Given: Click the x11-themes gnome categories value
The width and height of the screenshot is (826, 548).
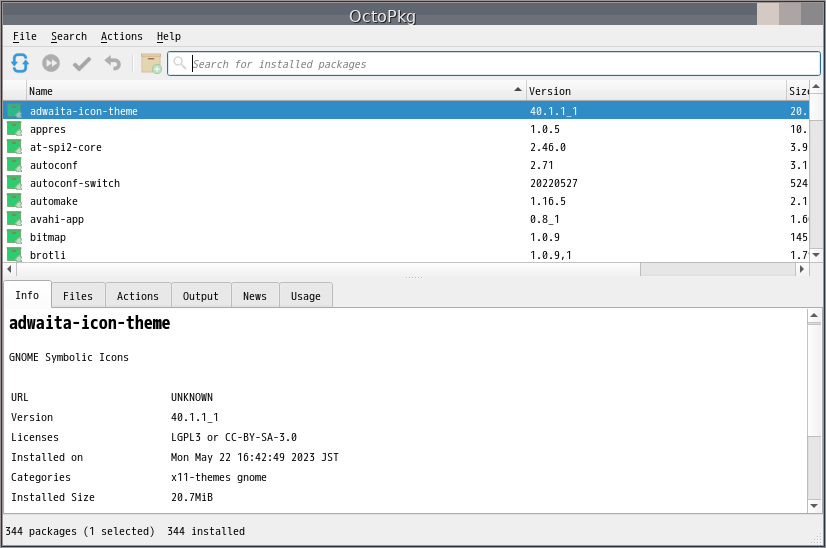Looking at the screenshot, I should (219, 477).
